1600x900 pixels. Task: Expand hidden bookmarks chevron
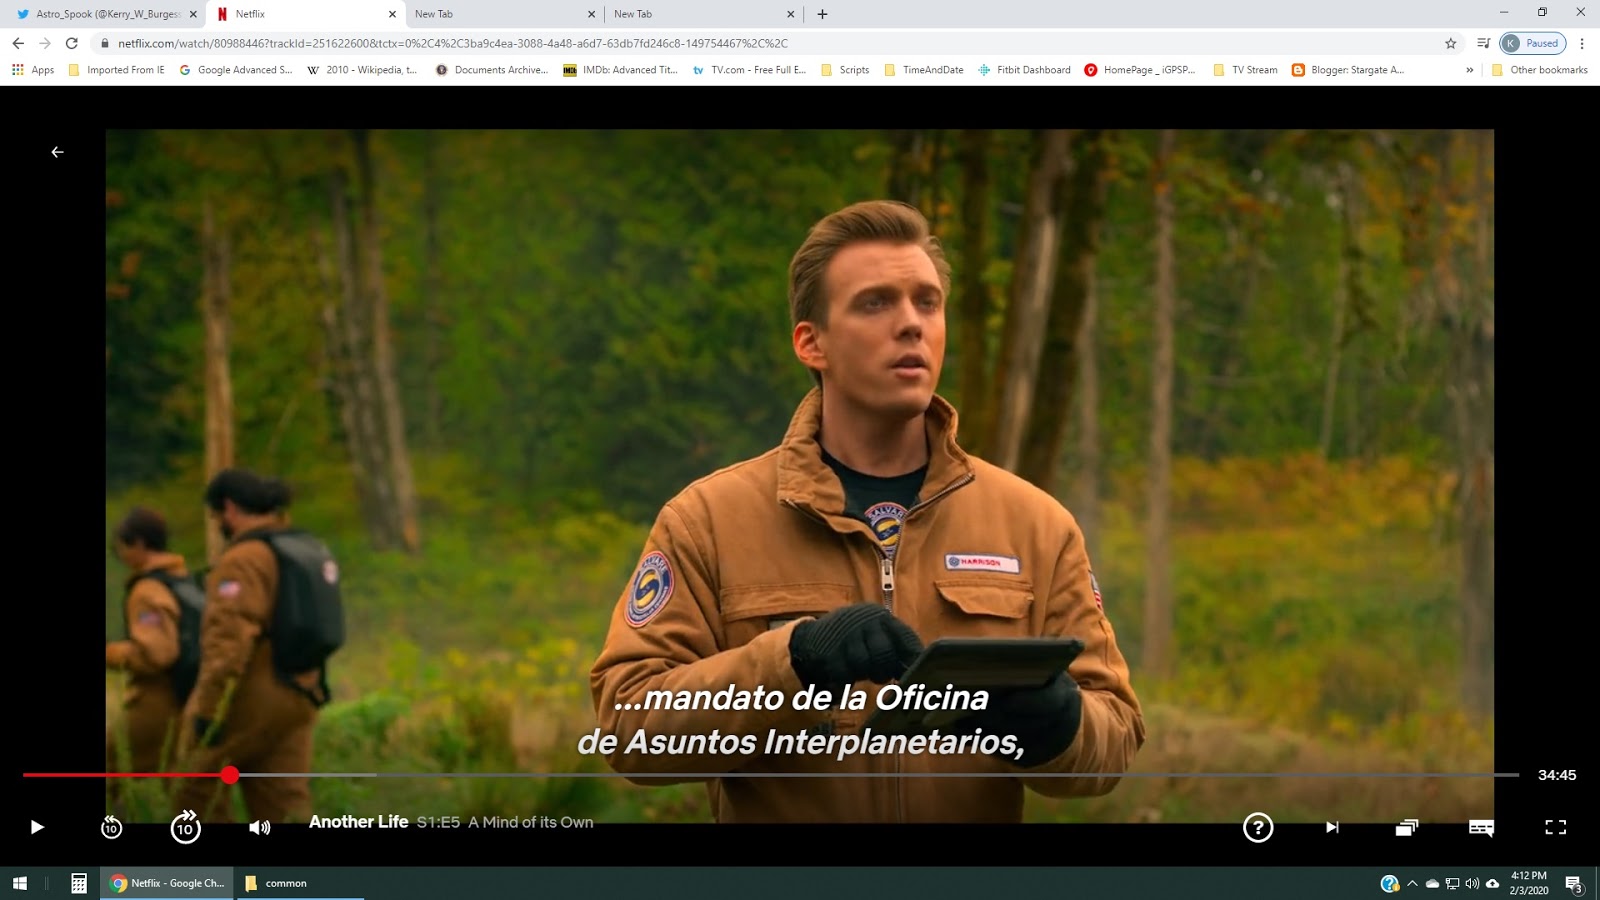(1469, 70)
